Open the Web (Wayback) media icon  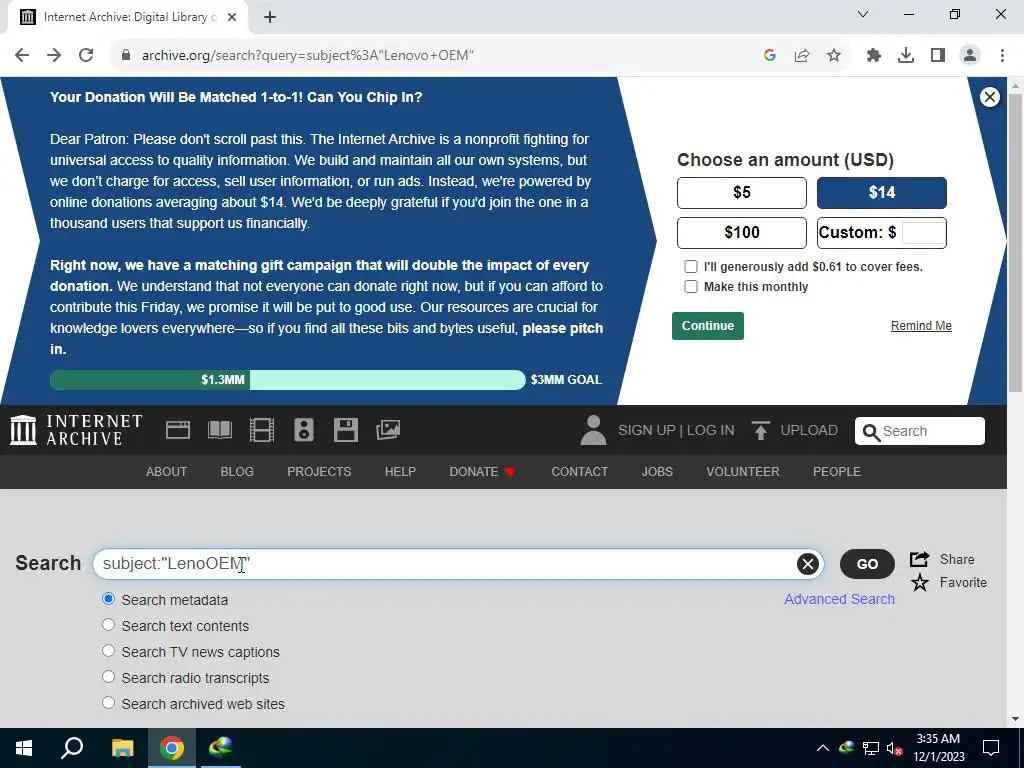pyautogui.click(x=178, y=430)
